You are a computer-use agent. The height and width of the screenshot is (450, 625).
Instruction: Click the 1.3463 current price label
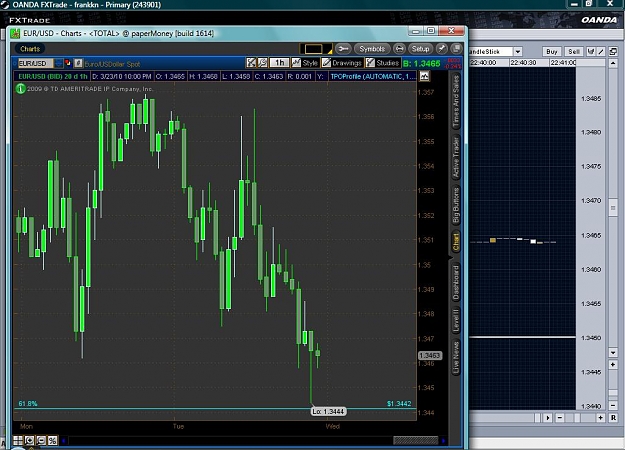point(430,355)
